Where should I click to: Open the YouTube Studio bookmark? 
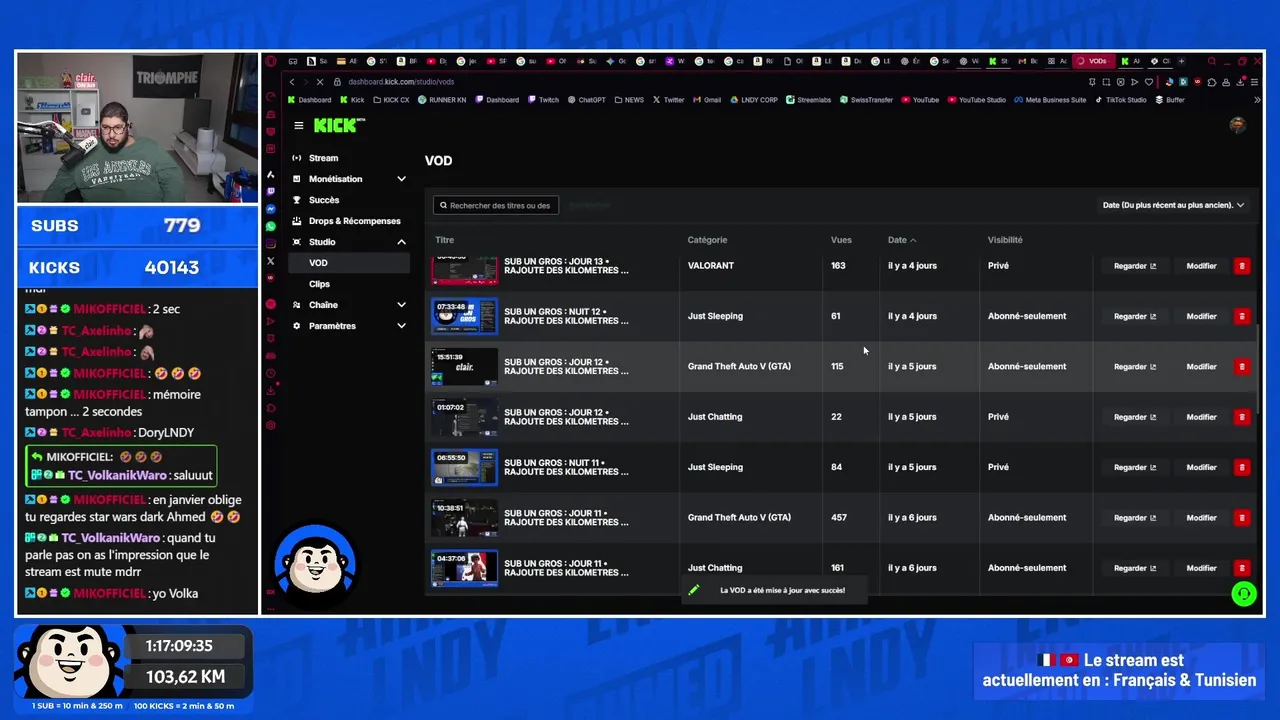point(976,100)
